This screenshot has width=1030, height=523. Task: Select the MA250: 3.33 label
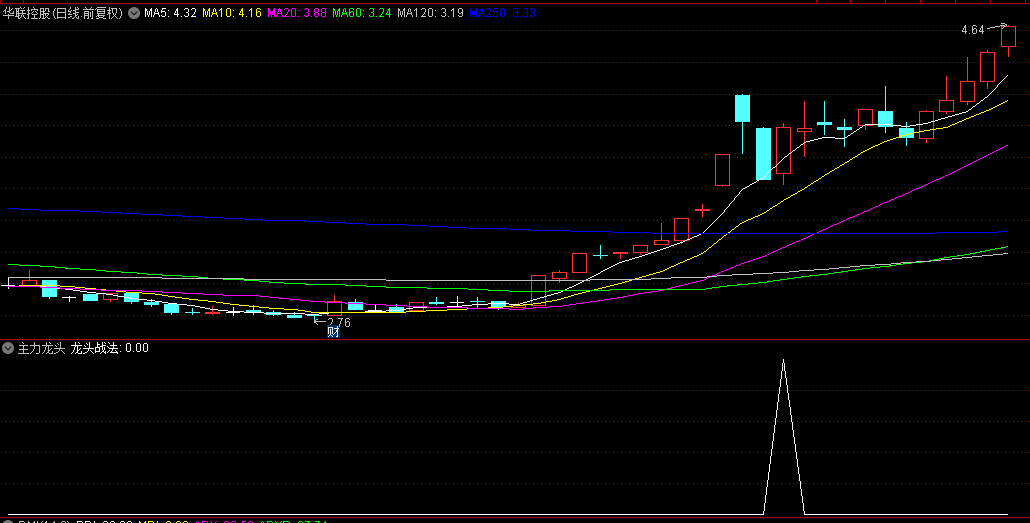point(503,13)
